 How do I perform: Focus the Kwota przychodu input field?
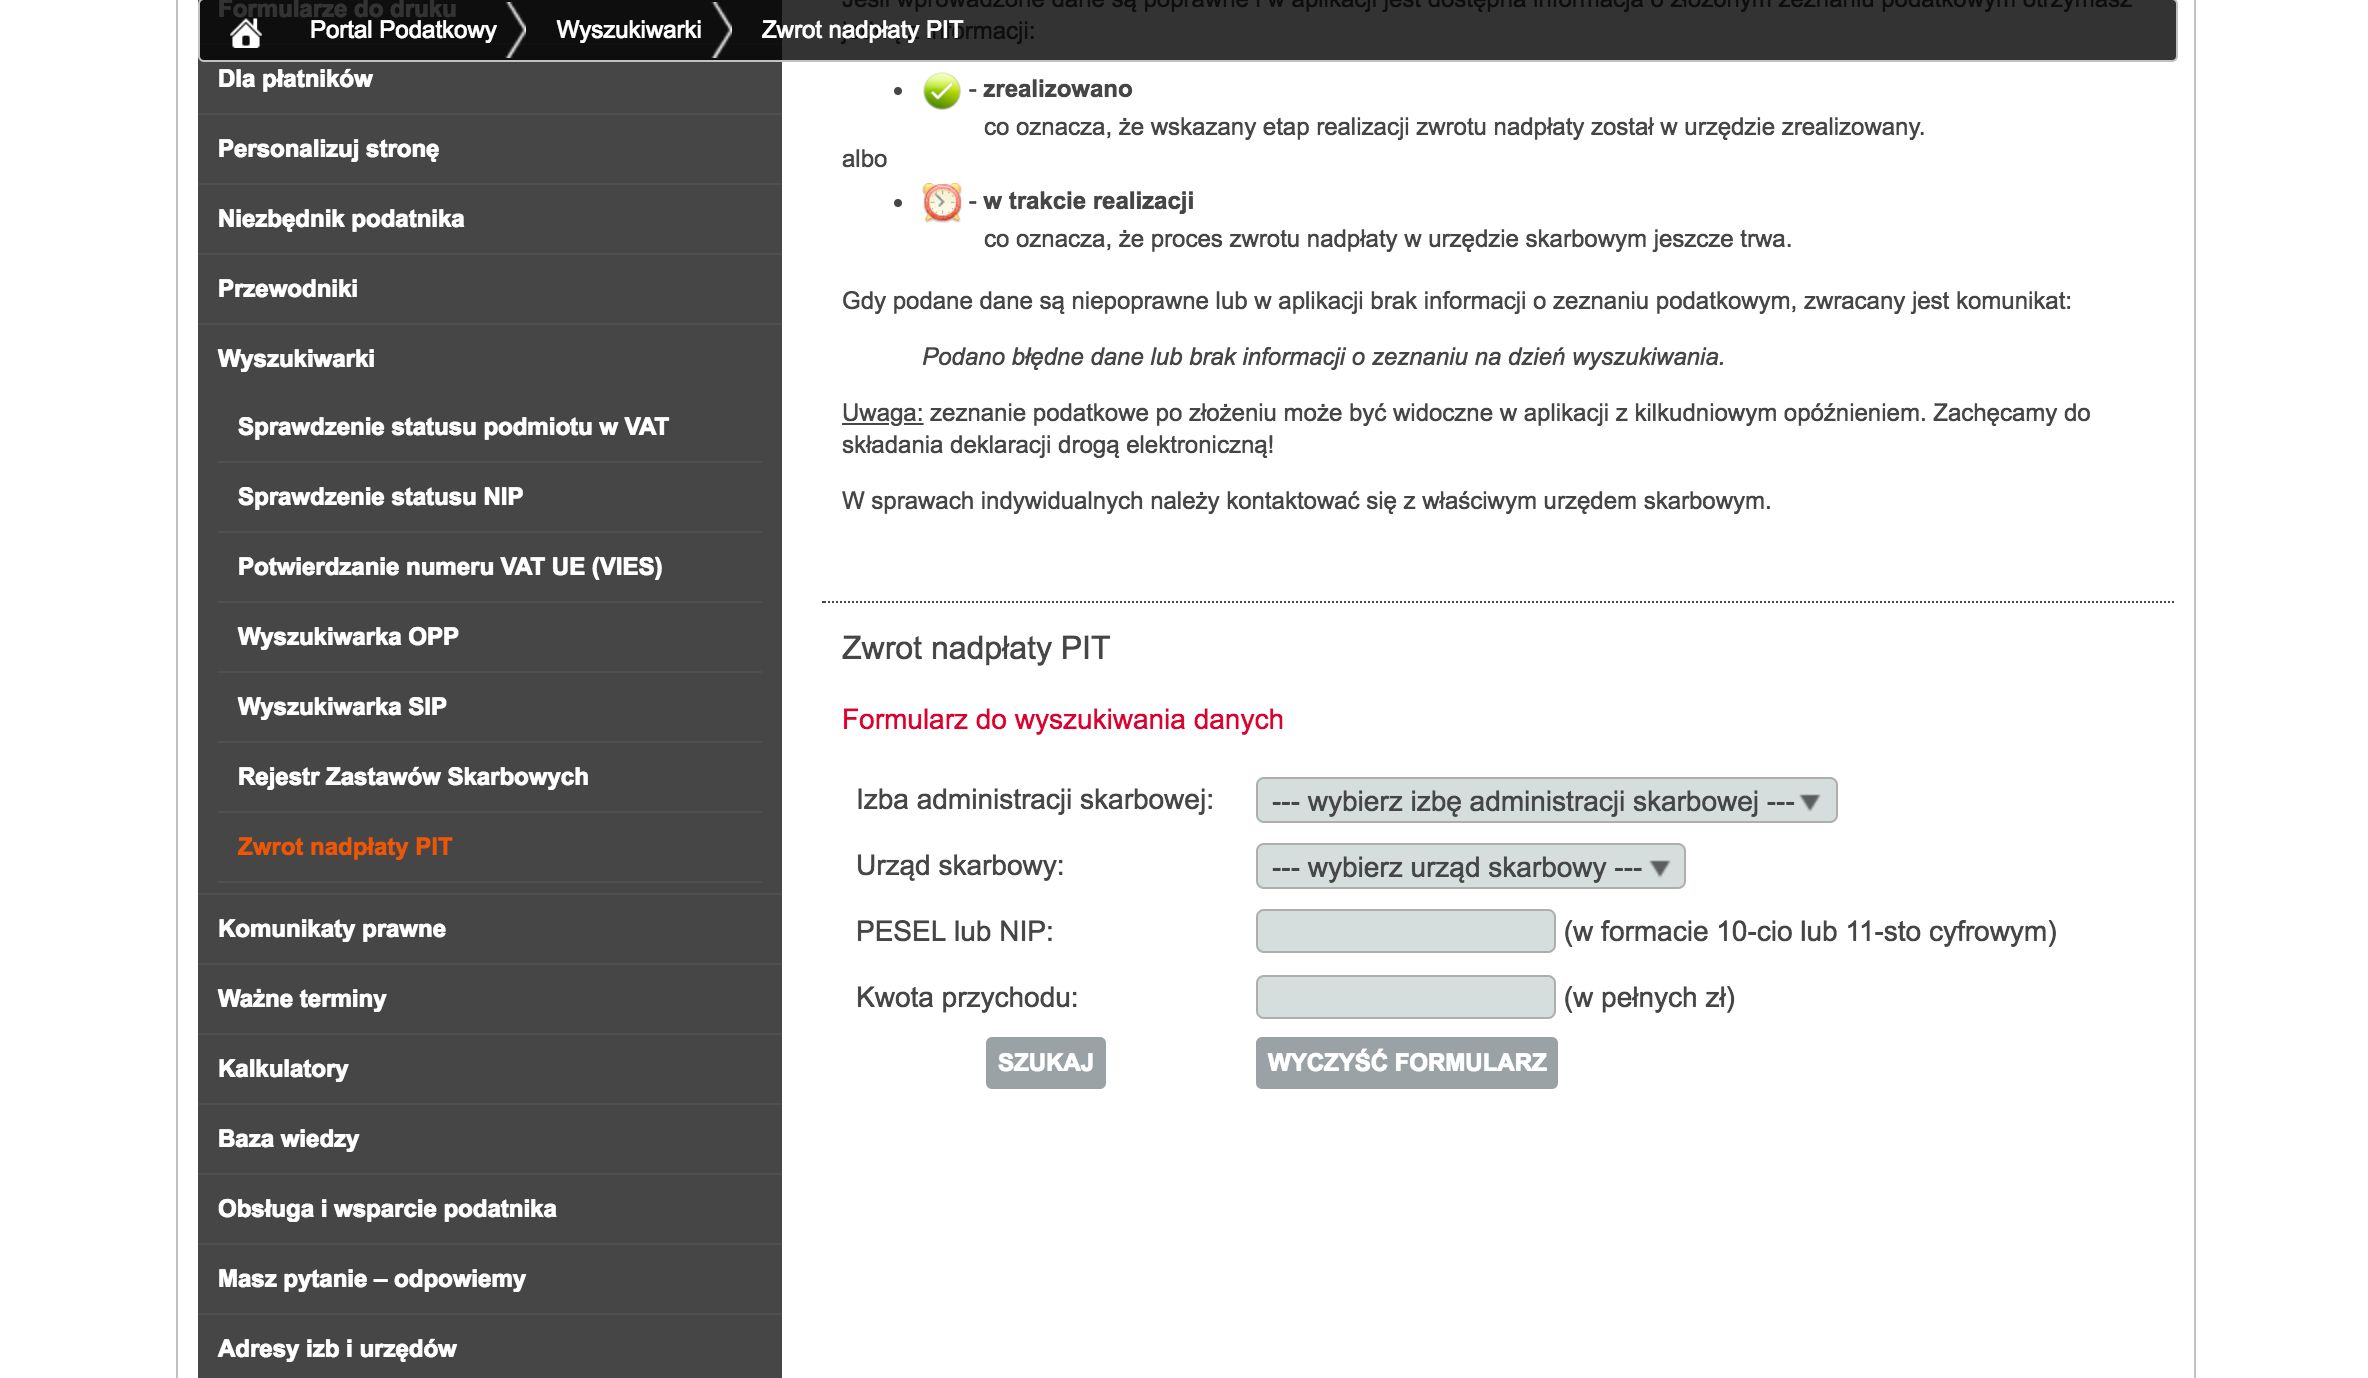(x=1404, y=998)
